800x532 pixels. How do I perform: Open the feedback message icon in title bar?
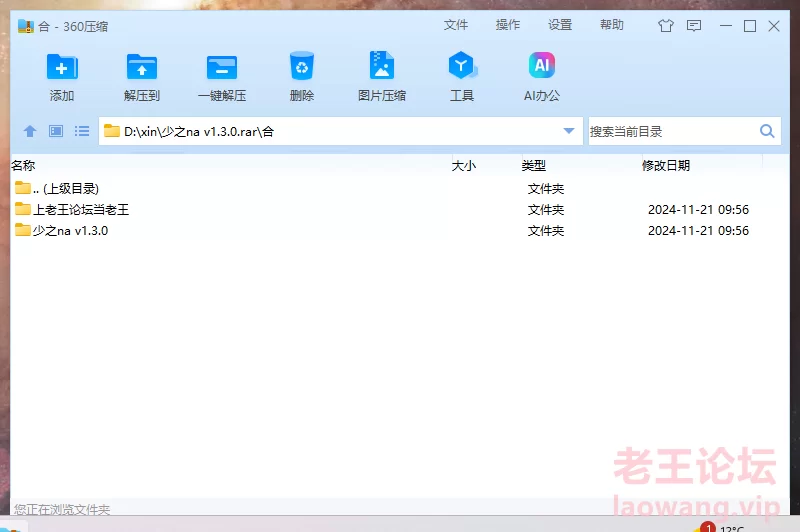click(694, 26)
